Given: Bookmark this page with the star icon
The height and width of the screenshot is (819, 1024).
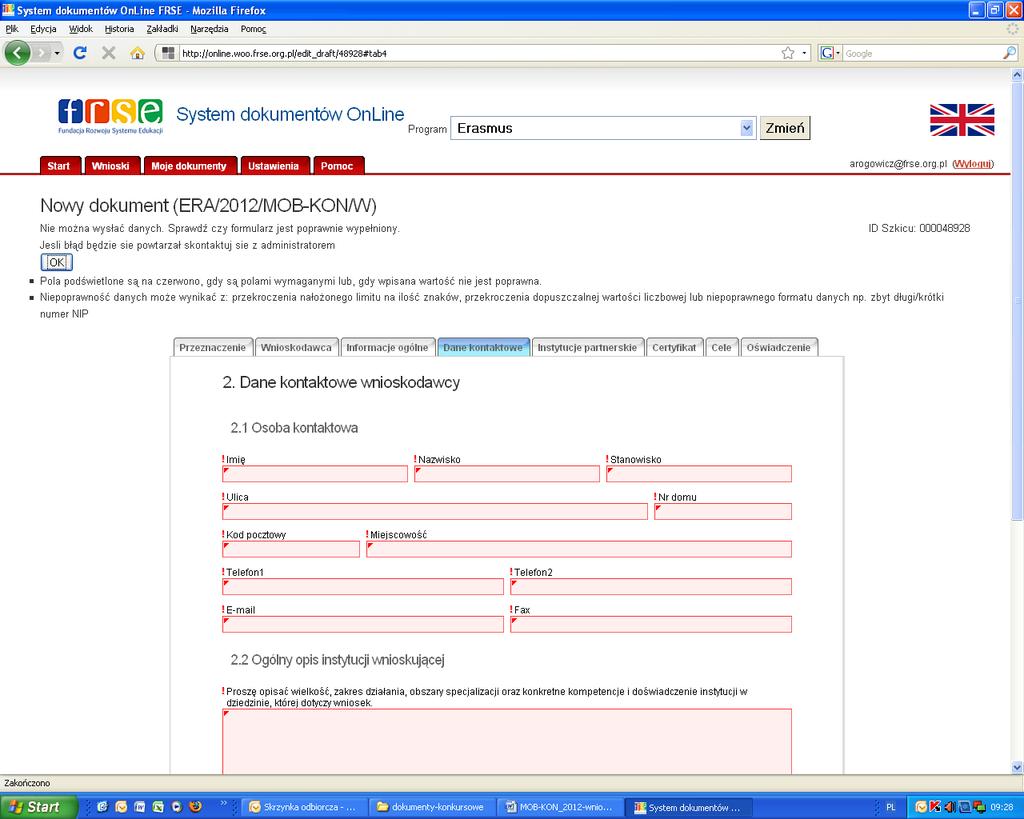Looking at the screenshot, I should [x=788, y=53].
